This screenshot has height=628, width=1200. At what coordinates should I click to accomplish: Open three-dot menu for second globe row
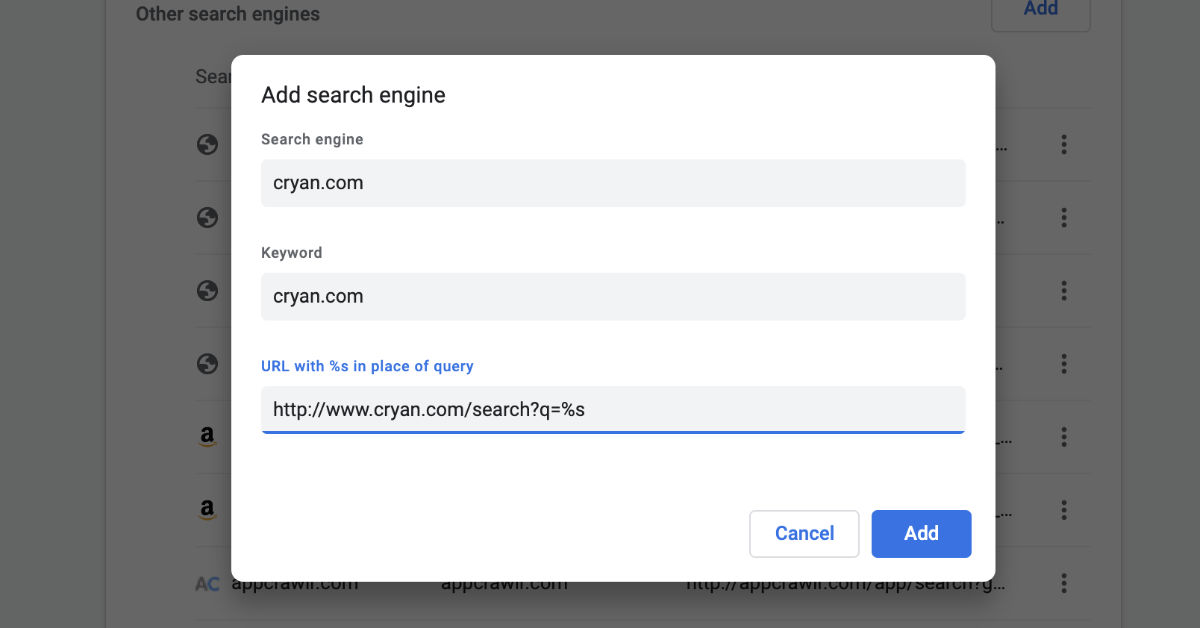[x=1064, y=218]
